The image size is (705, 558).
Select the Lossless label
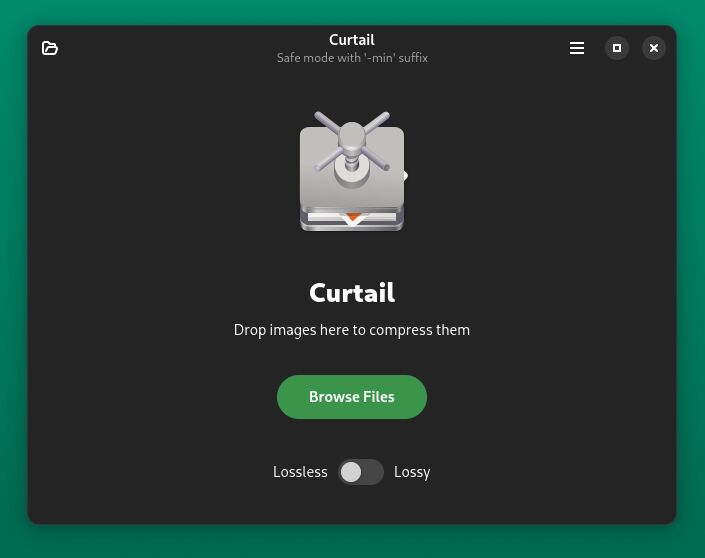300,472
